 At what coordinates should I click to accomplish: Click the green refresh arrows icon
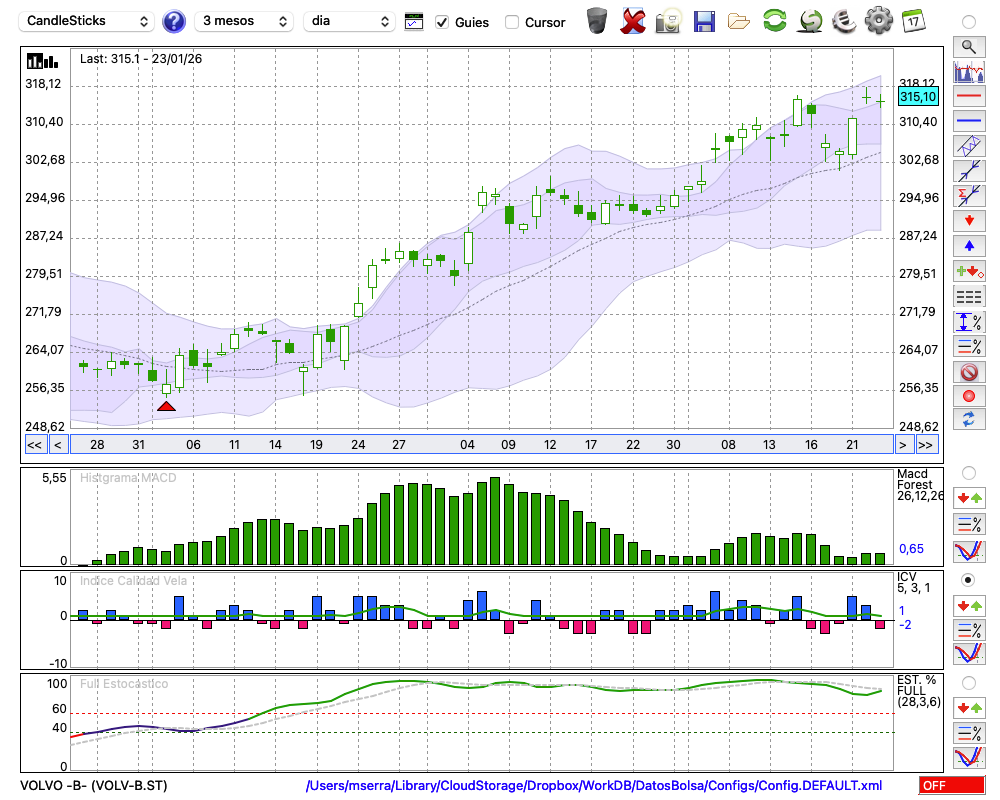(774, 20)
